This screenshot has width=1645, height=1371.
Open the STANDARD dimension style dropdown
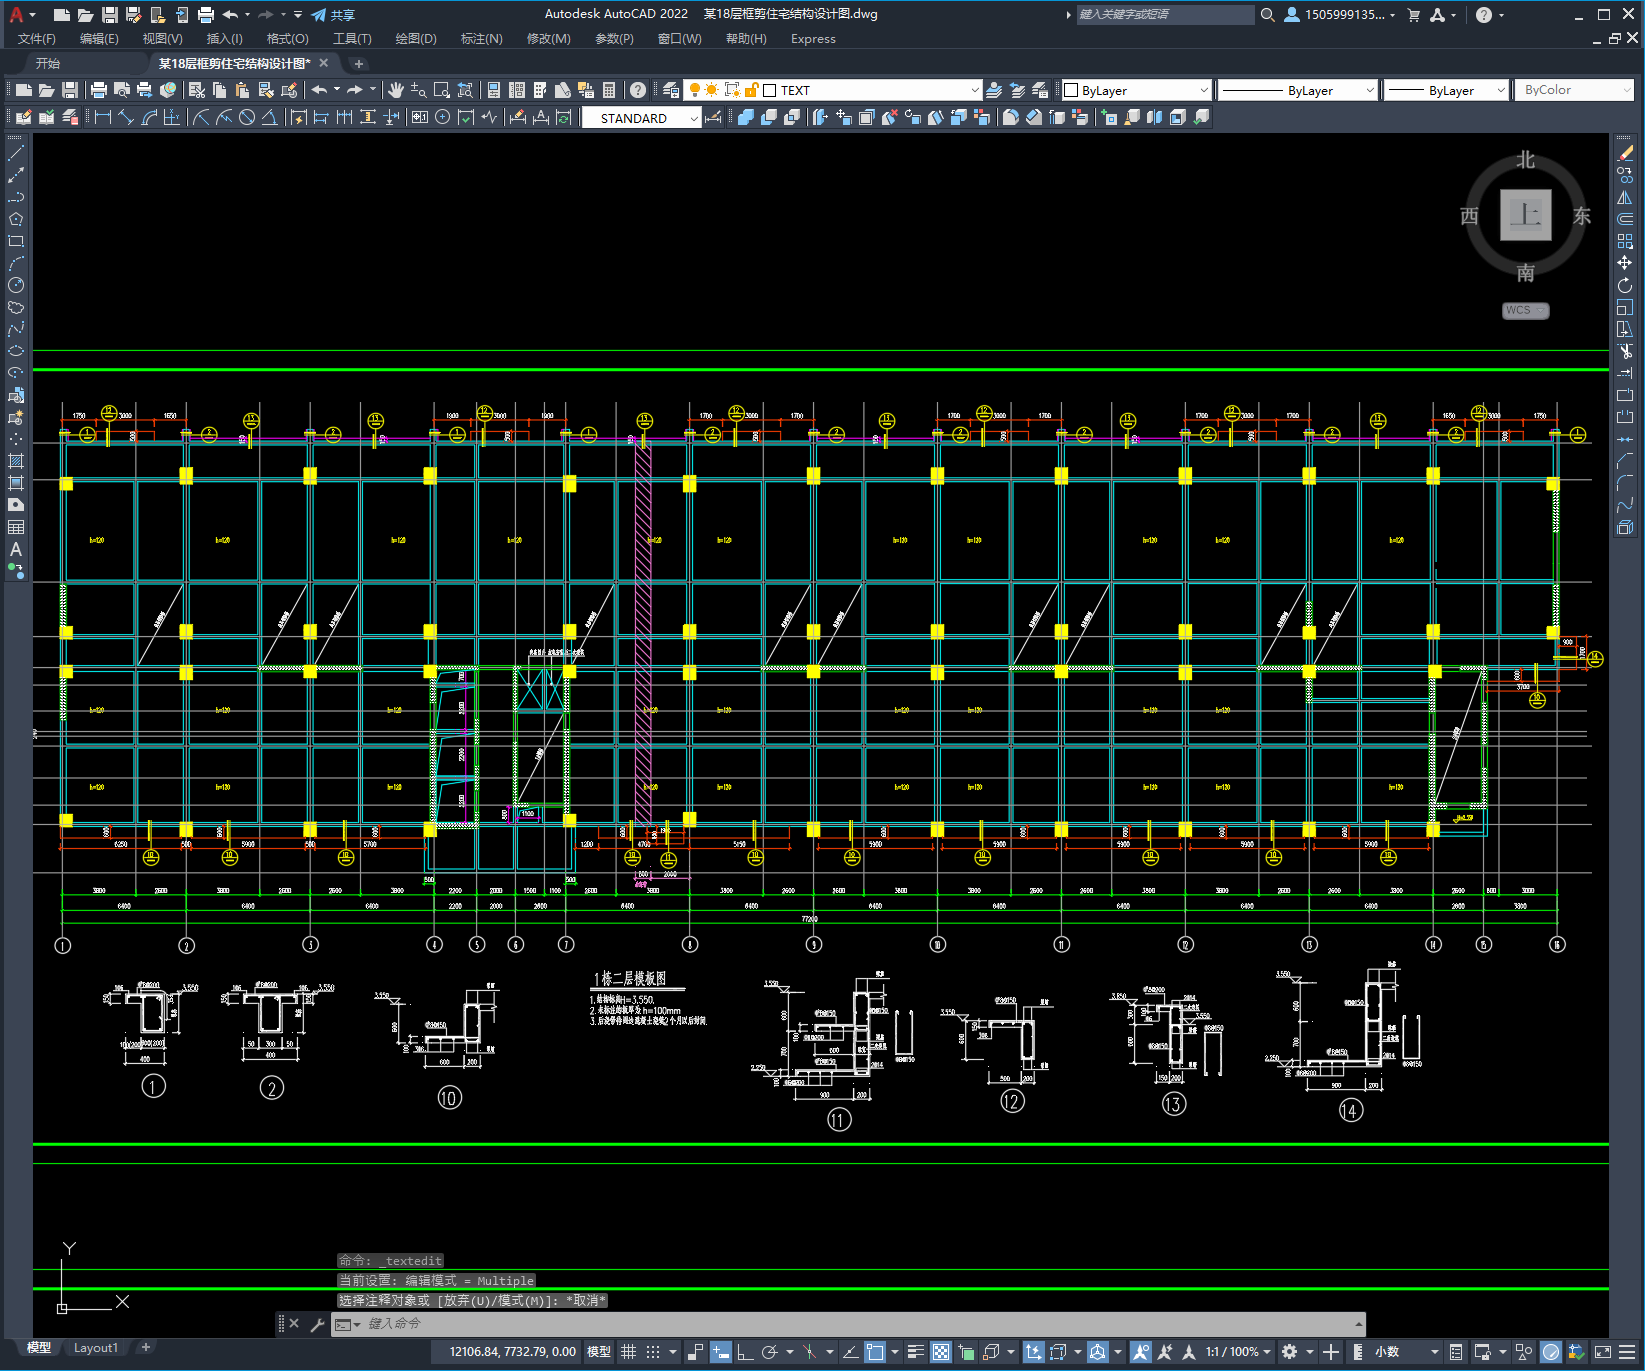(x=694, y=118)
